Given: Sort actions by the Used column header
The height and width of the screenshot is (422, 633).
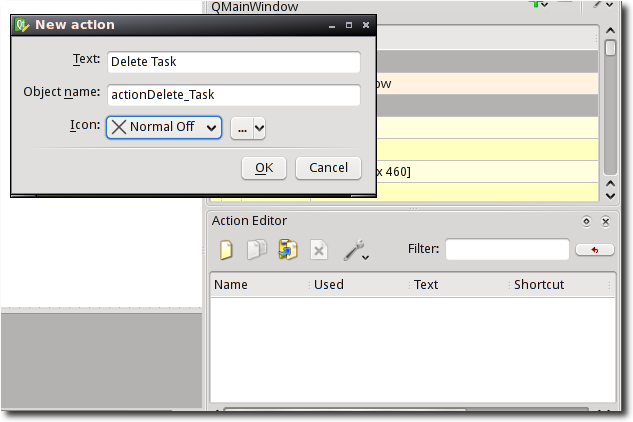Looking at the screenshot, I should pyautogui.click(x=359, y=285).
